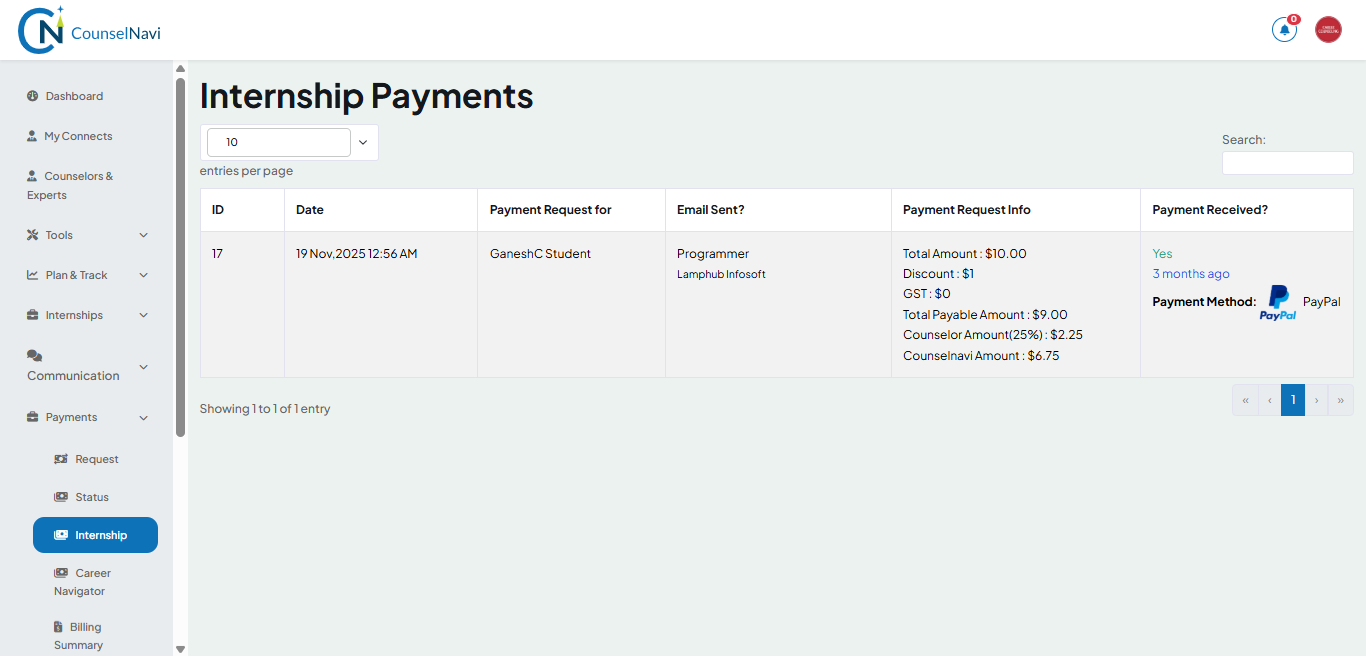The width and height of the screenshot is (1366, 658).
Task: Click the last-page pagination button
Action: click(x=1340, y=399)
